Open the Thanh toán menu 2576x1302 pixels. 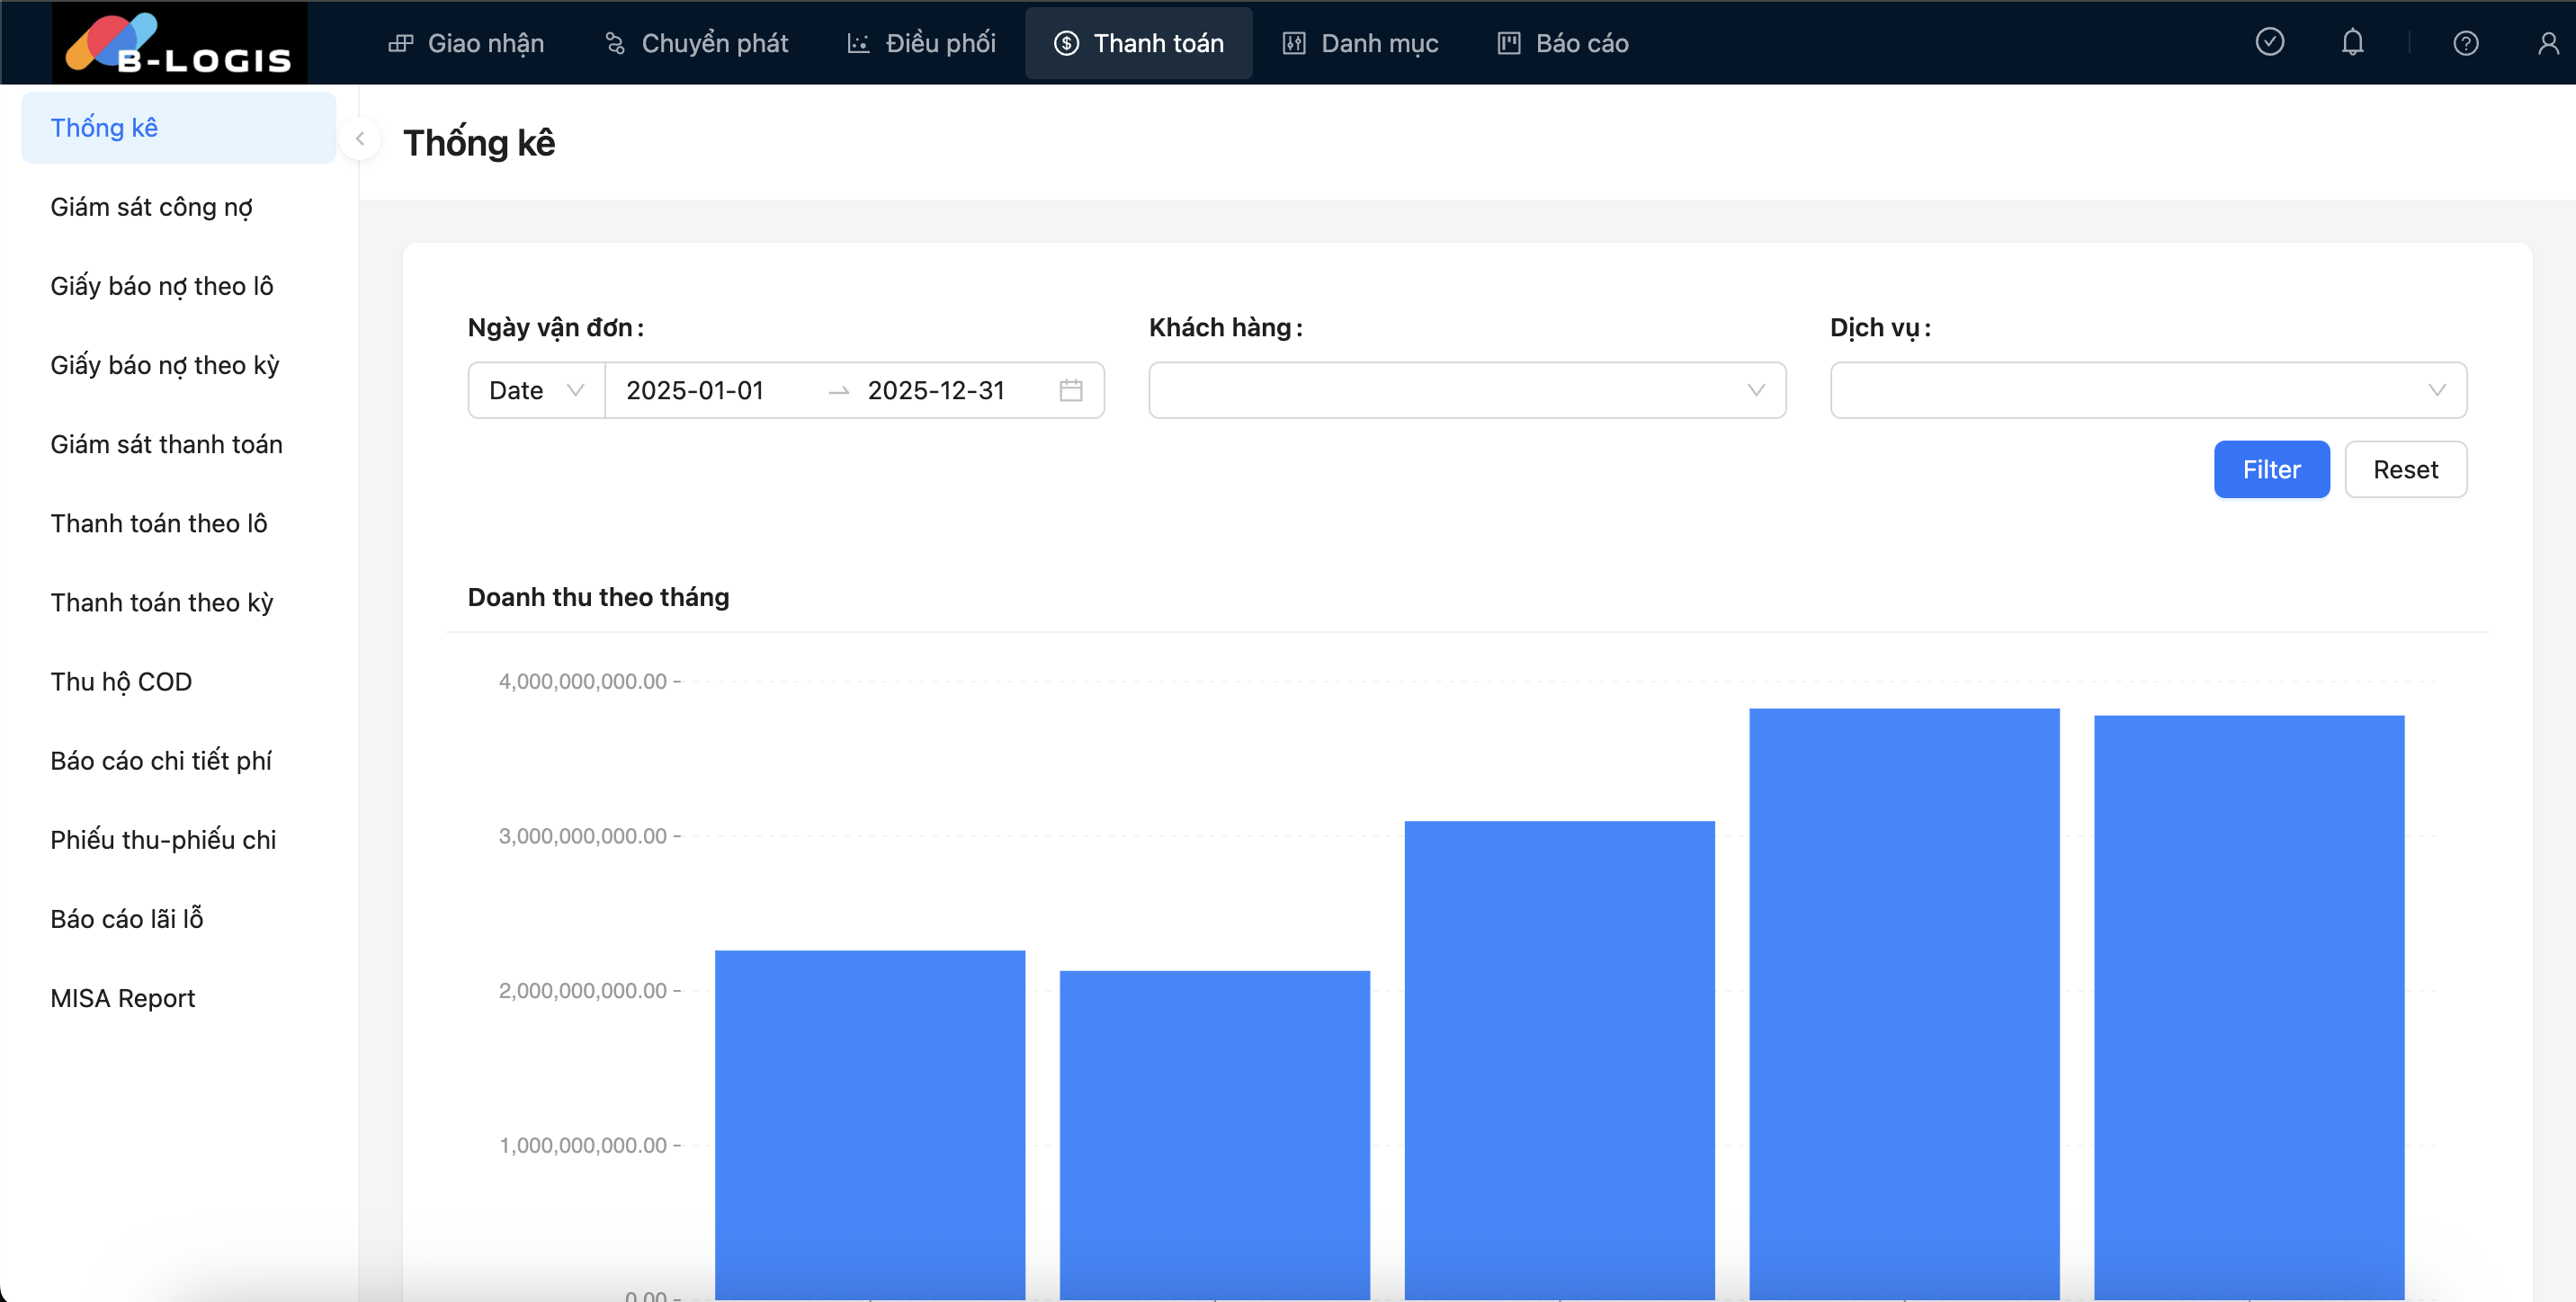[x=1138, y=43]
